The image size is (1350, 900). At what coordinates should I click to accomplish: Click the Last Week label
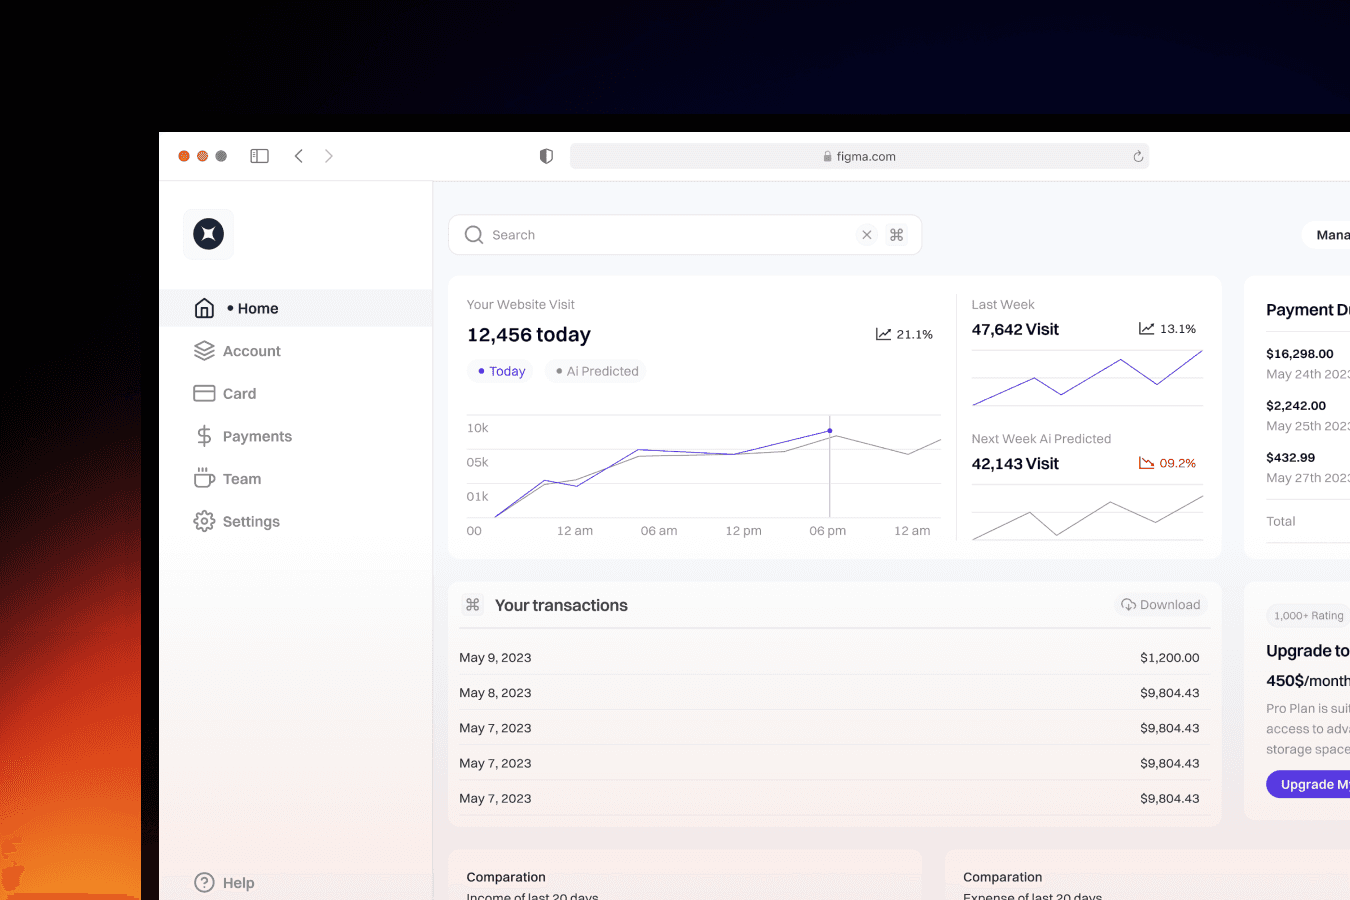click(x=1003, y=304)
